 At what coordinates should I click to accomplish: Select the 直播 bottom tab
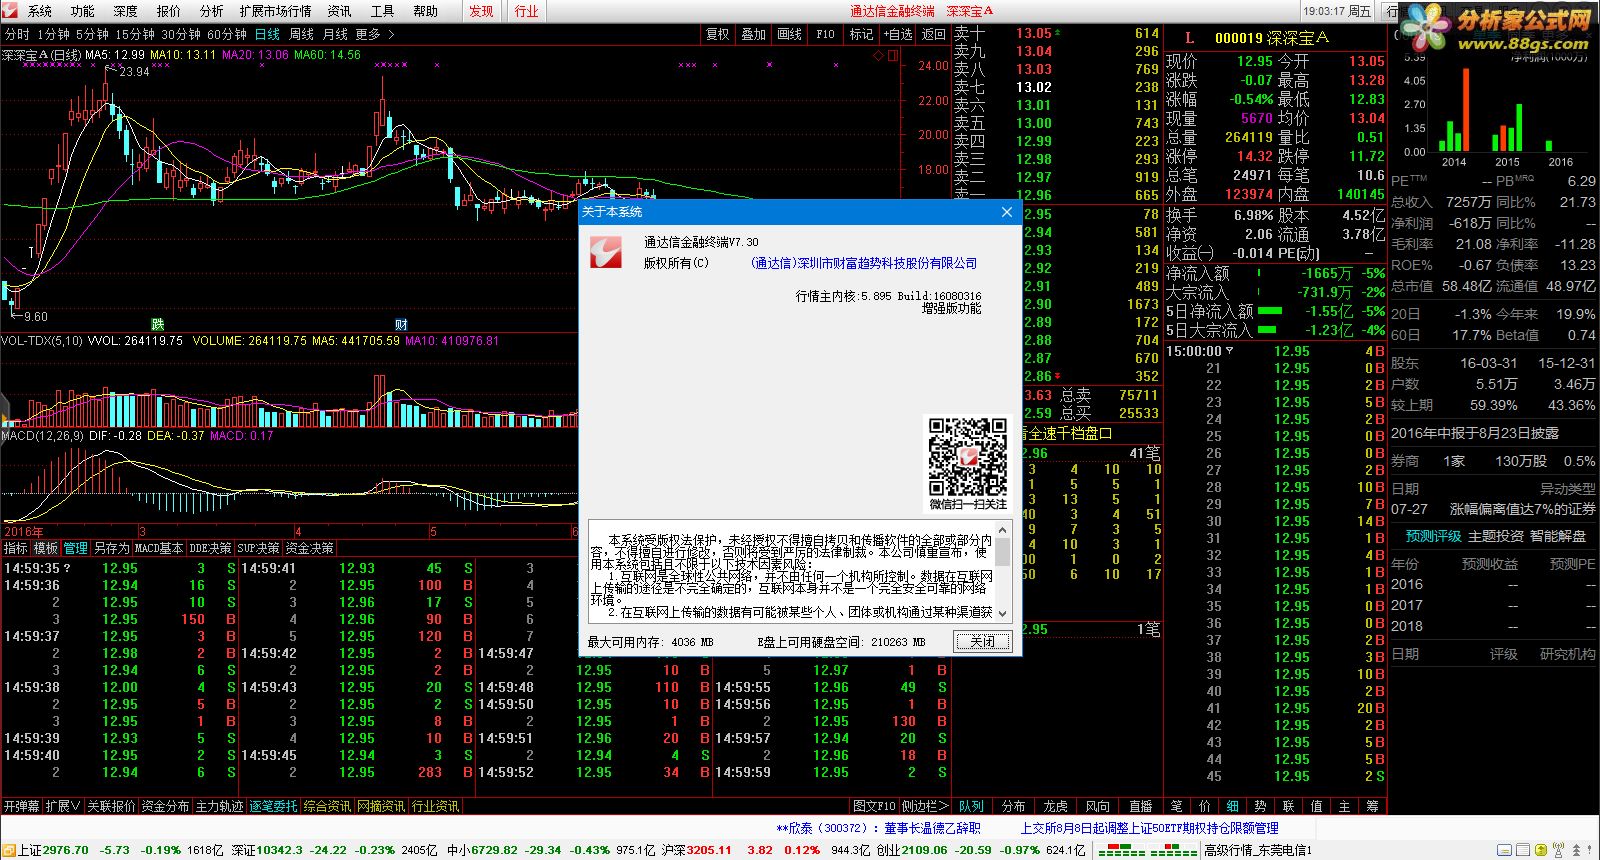click(x=1140, y=806)
